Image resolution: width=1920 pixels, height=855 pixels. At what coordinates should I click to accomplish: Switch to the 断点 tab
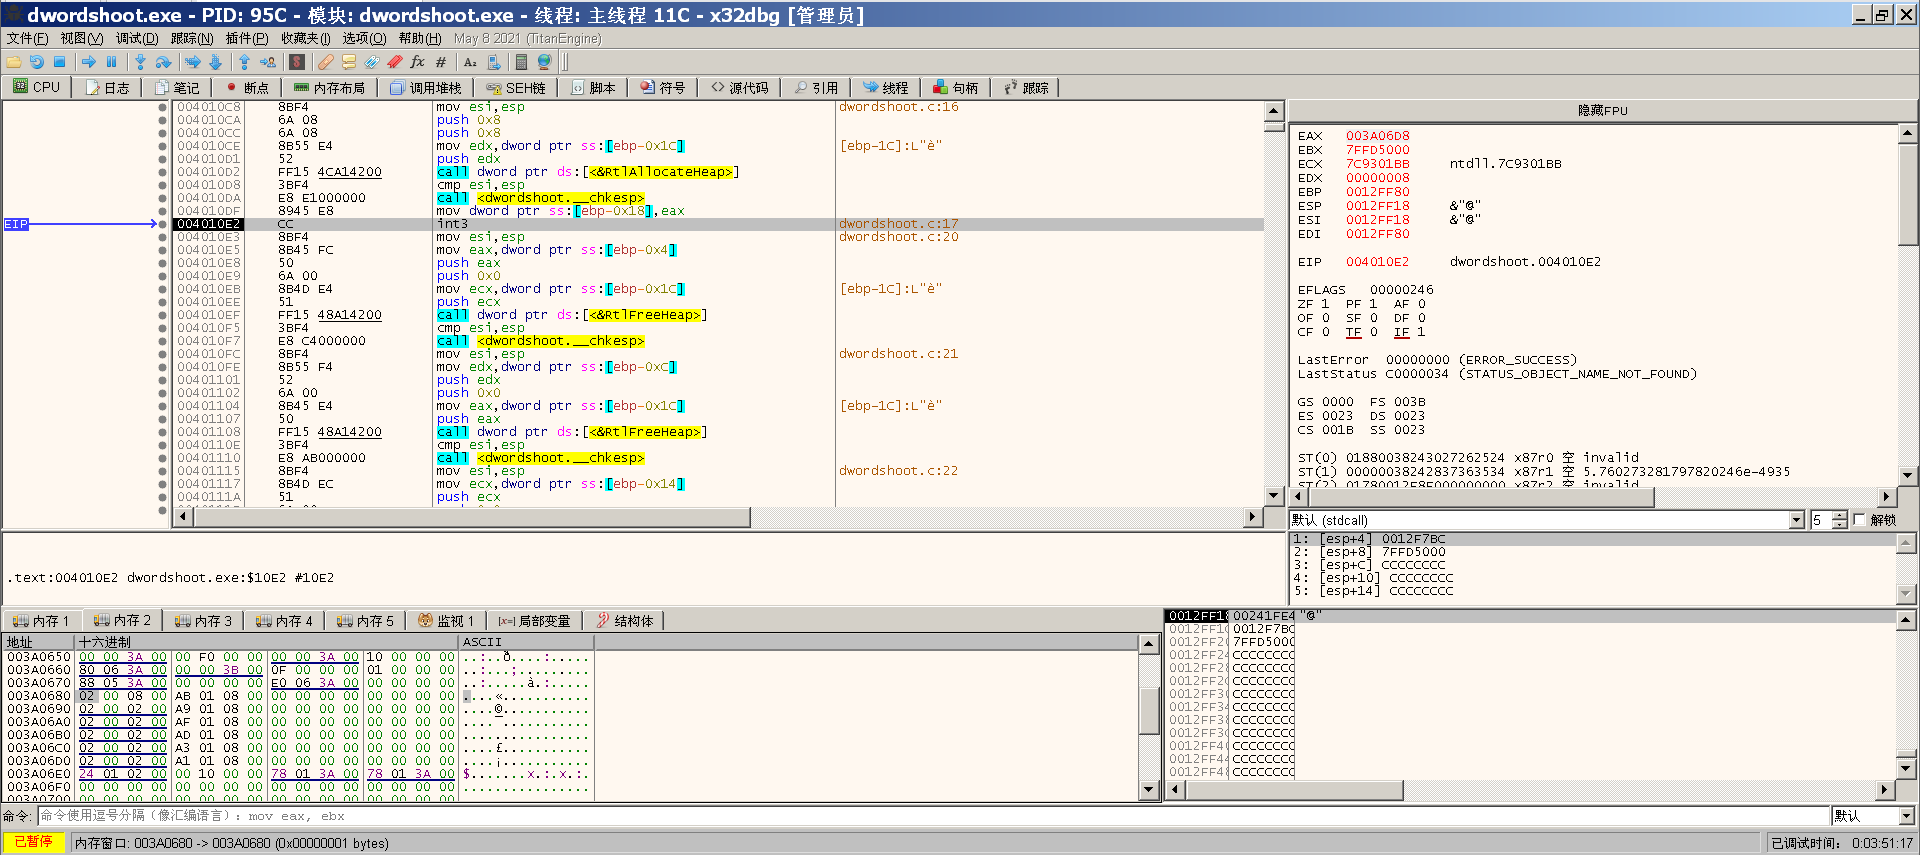pyautogui.click(x=247, y=88)
